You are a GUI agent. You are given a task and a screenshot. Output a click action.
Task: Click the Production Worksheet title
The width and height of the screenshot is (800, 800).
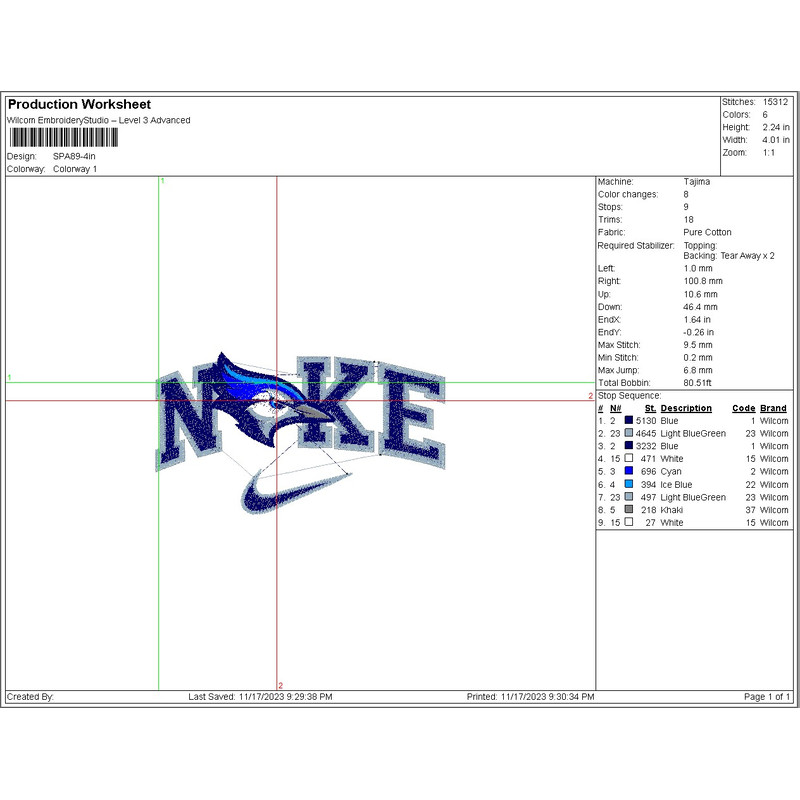(x=79, y=105)
